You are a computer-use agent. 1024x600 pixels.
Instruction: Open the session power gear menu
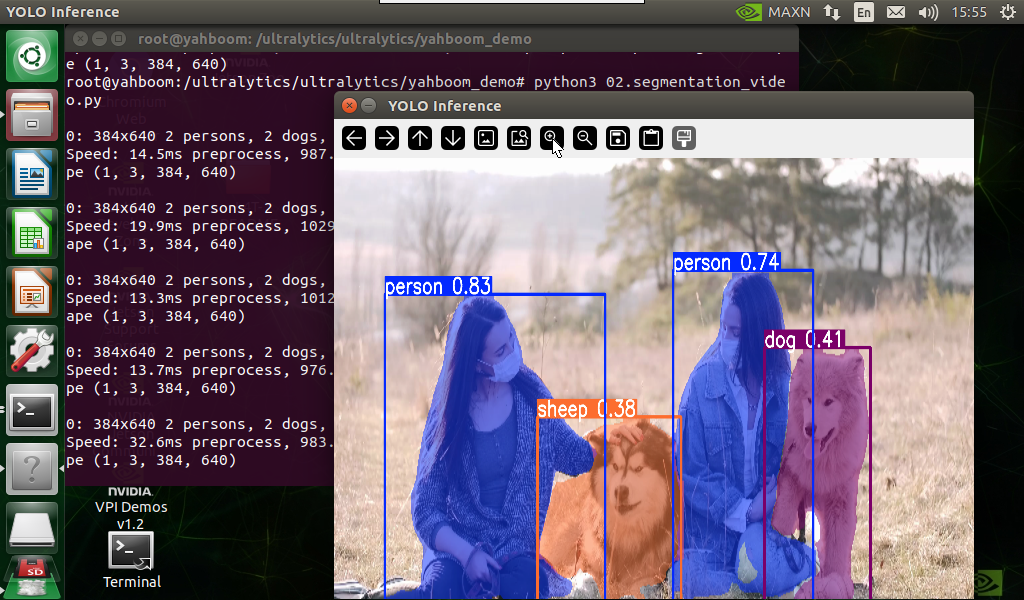[1008, 12]
